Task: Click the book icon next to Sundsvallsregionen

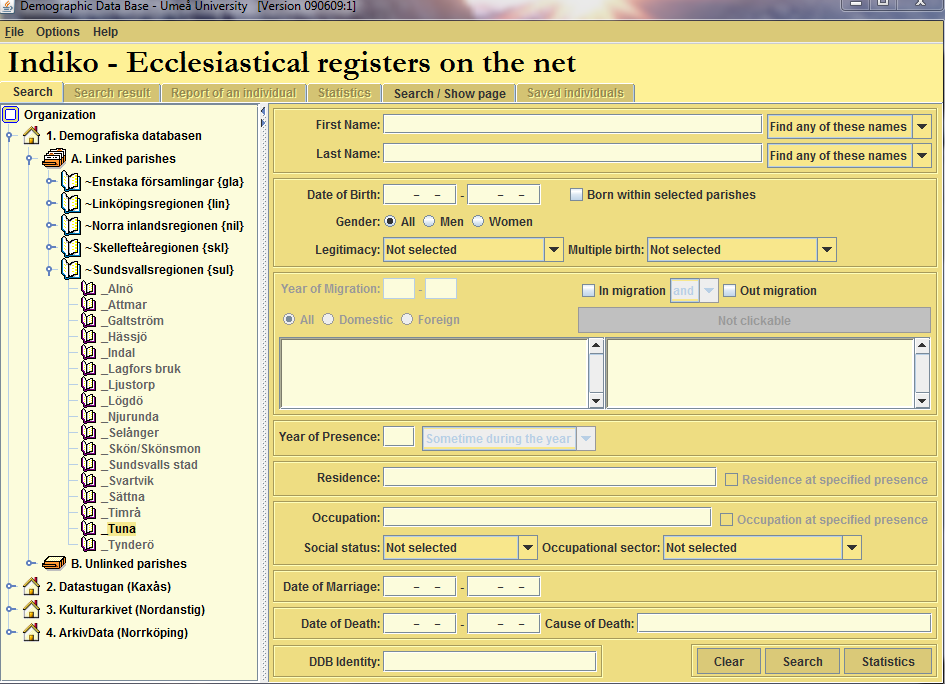Action: [x=71, y=269]
